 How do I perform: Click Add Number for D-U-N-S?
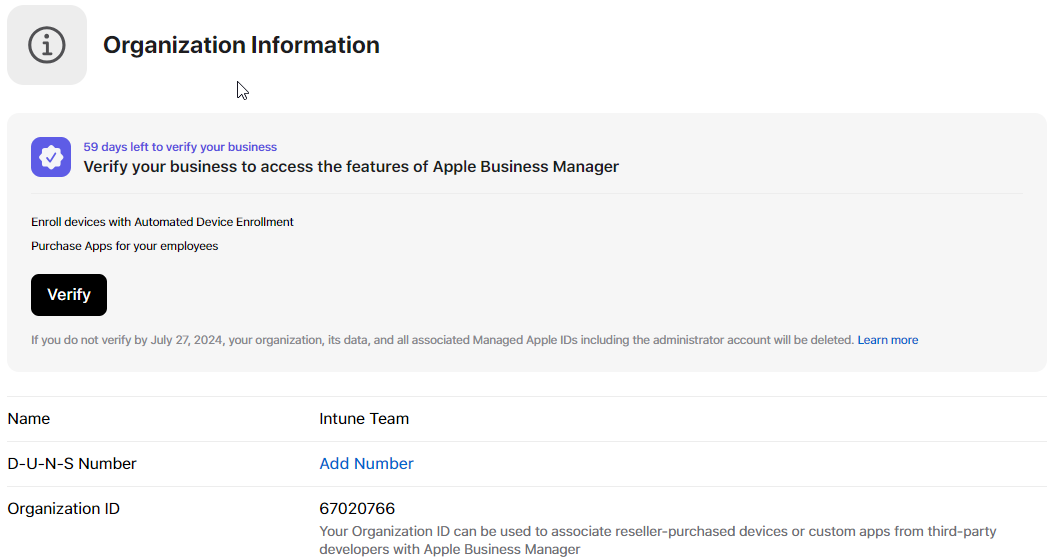pos(366,463)
